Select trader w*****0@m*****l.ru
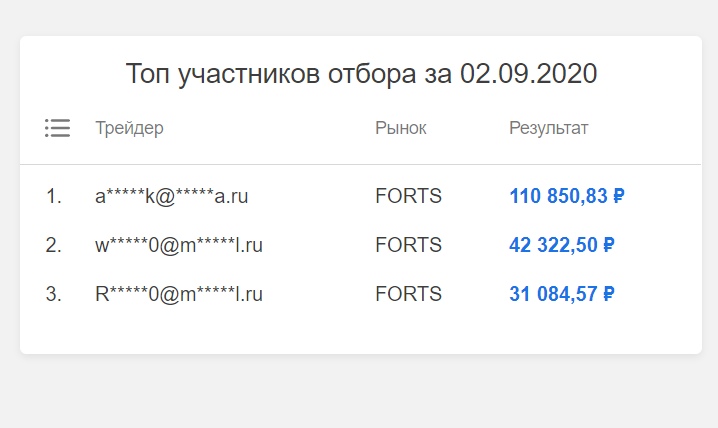 point(179,245)
